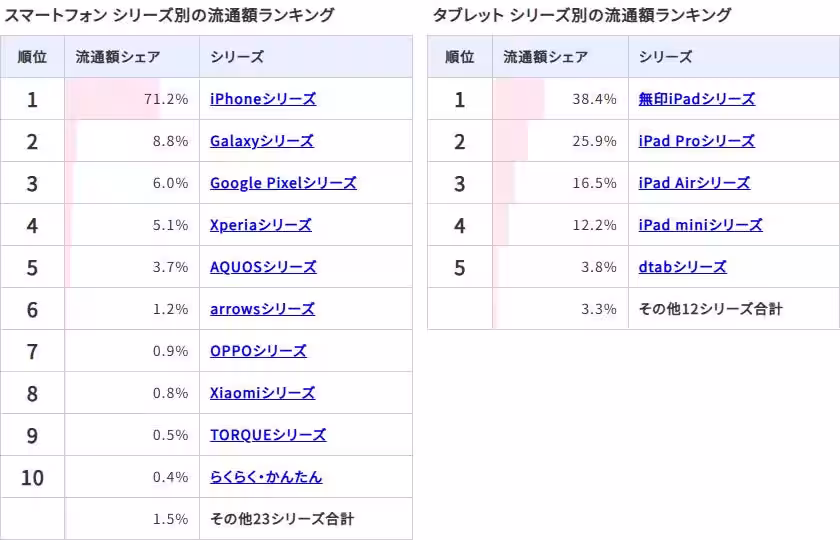Select the iPad miniシリーズ link
This screenshot has height=540, width=840.
[x=700, y=225]
